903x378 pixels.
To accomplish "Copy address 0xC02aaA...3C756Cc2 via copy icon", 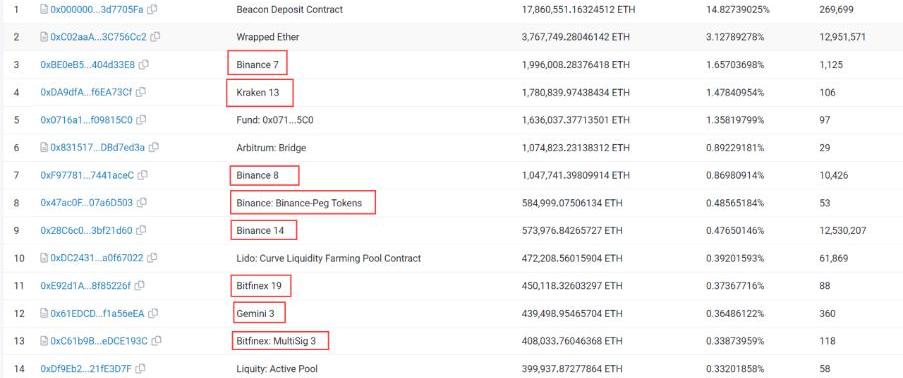I will coord(155,37).
